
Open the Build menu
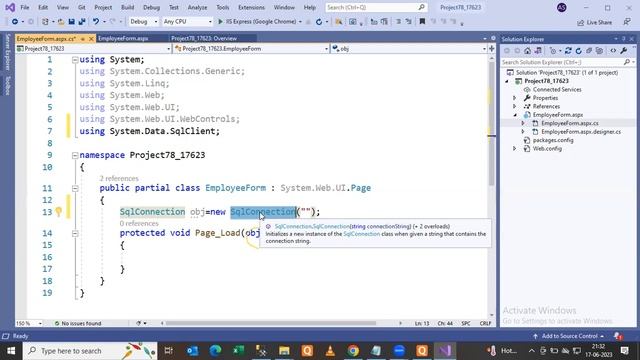127,7
